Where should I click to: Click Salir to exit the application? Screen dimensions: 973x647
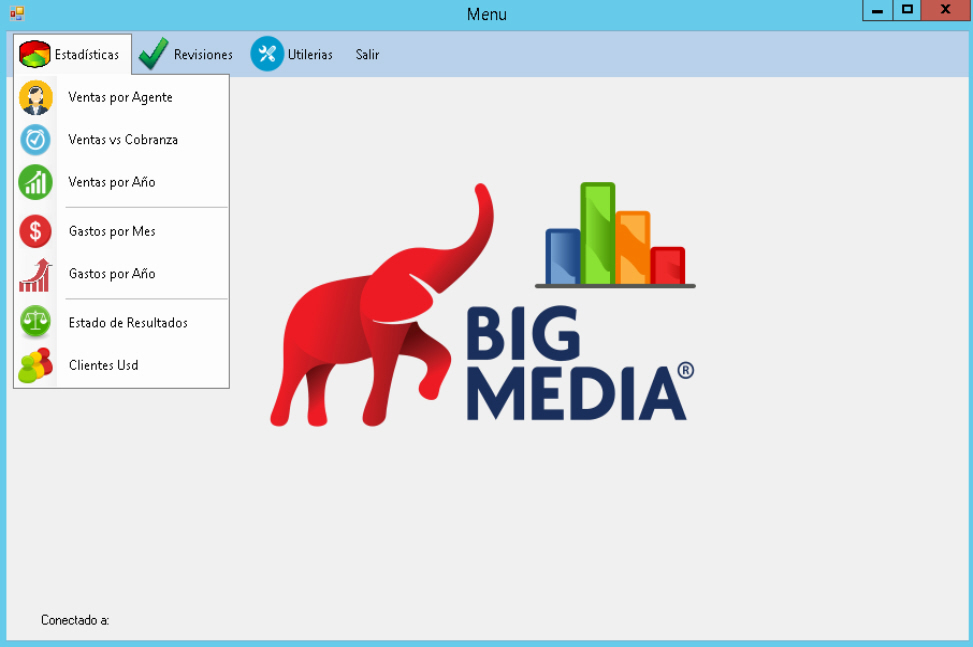pos(367,55)
